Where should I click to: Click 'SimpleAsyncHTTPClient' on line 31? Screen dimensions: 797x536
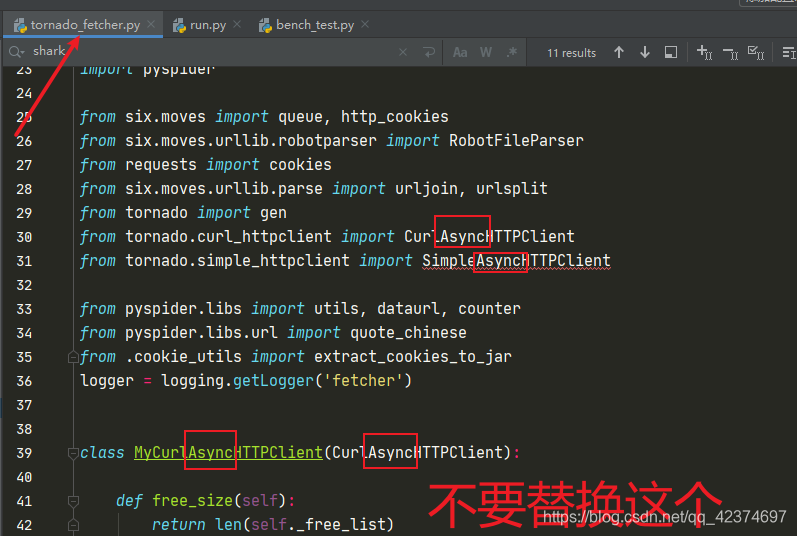(516, 261)
